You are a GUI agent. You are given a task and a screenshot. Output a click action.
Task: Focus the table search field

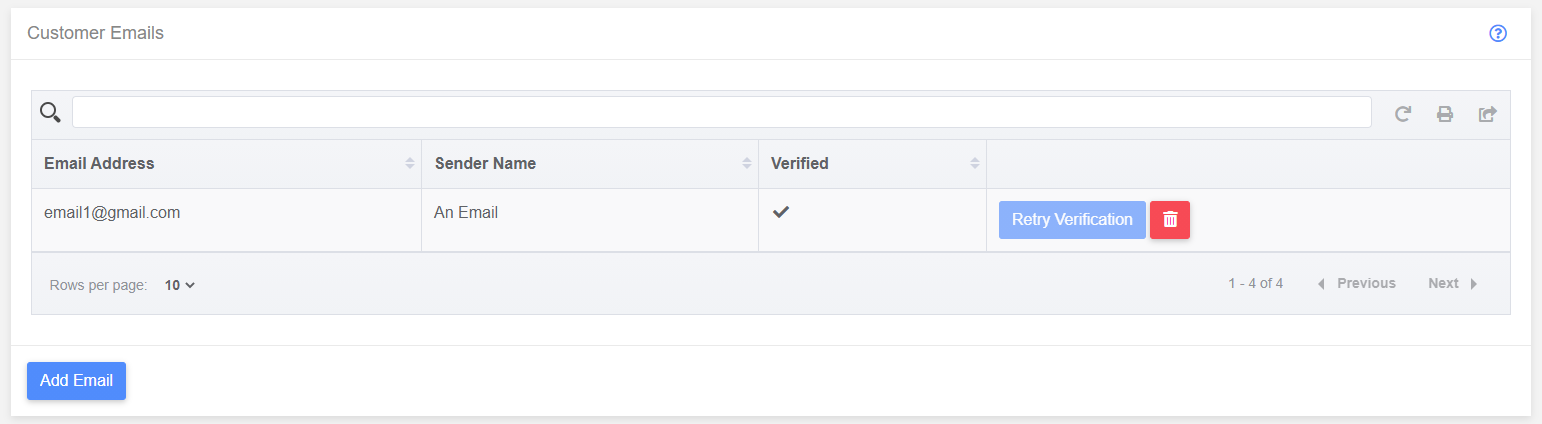(721, 112)
